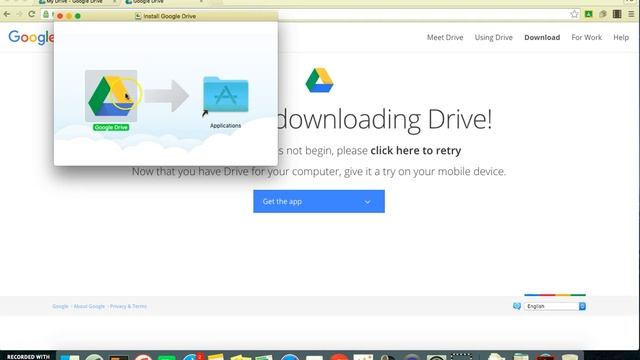Screen dimensions: 640x360
Task: Click the 'give it a try on your mobile device' text
Action: pos(424,171)
